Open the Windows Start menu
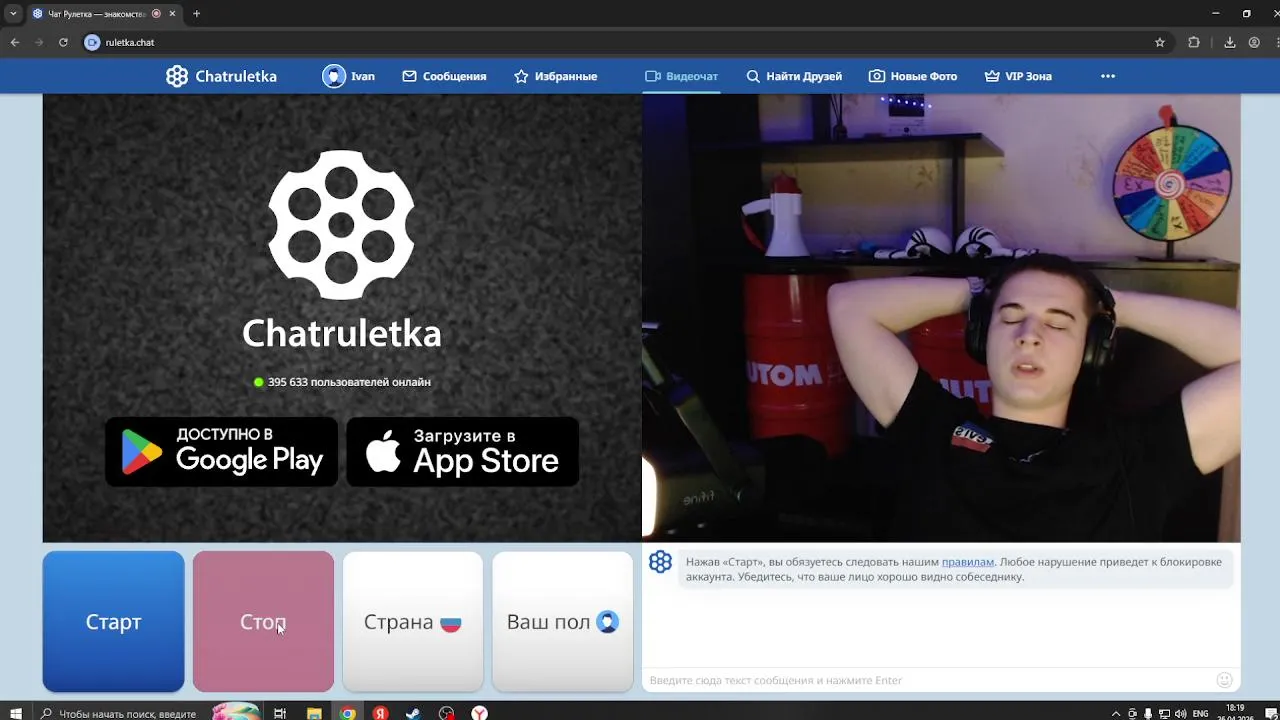This screenshot has height=720, width=1280. (15, 713)
